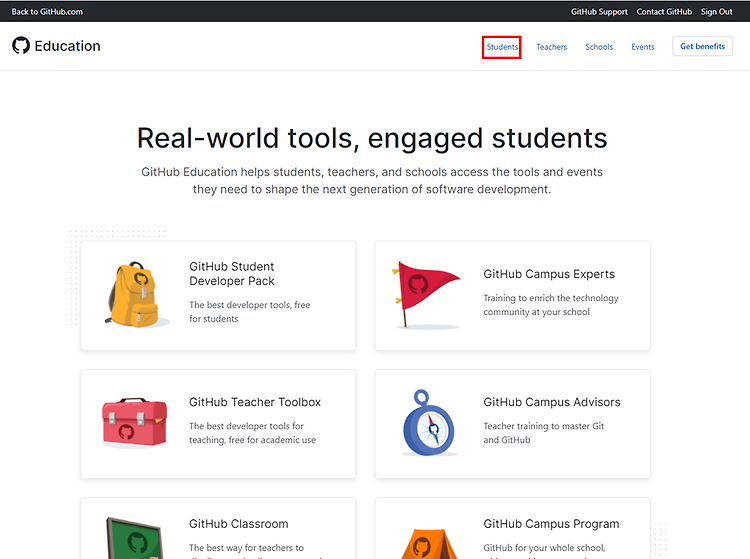The width and height of the screenshot is (750, 559).
Task: Click the red pennant flag Campus Experts icon
Action: [x=426, y=295]
